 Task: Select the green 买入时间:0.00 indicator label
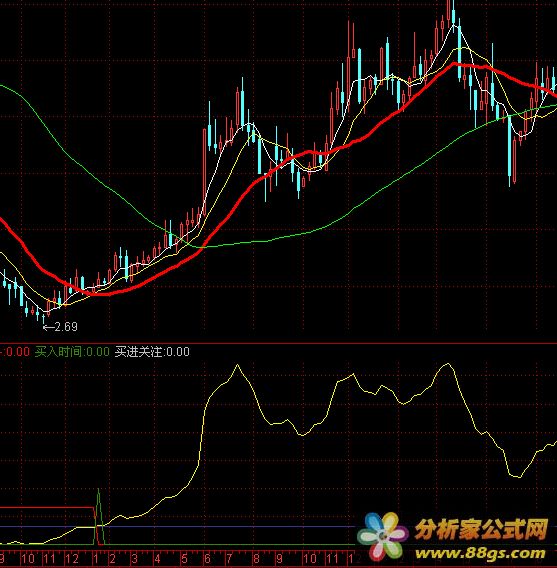tap(72, 352)
